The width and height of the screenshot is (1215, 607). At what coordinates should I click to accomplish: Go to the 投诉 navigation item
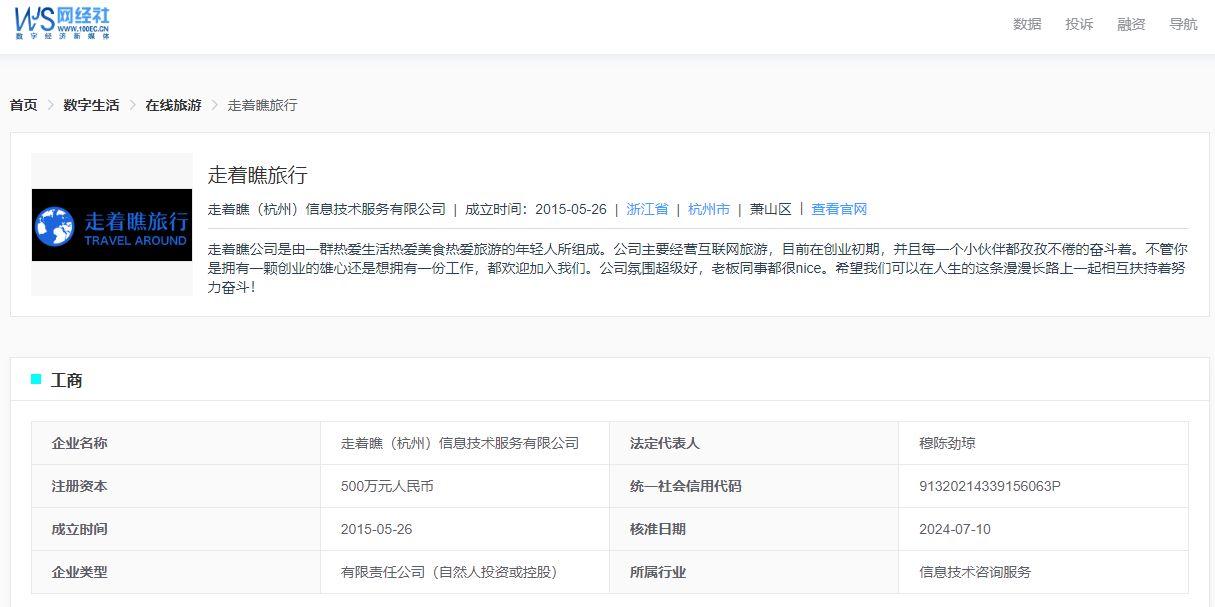click(x=1079, y=24)
